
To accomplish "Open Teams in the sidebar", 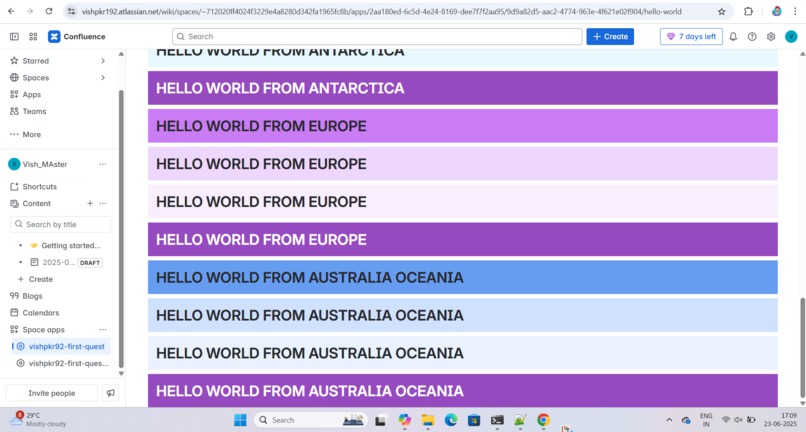I will [x=34, y=111].
